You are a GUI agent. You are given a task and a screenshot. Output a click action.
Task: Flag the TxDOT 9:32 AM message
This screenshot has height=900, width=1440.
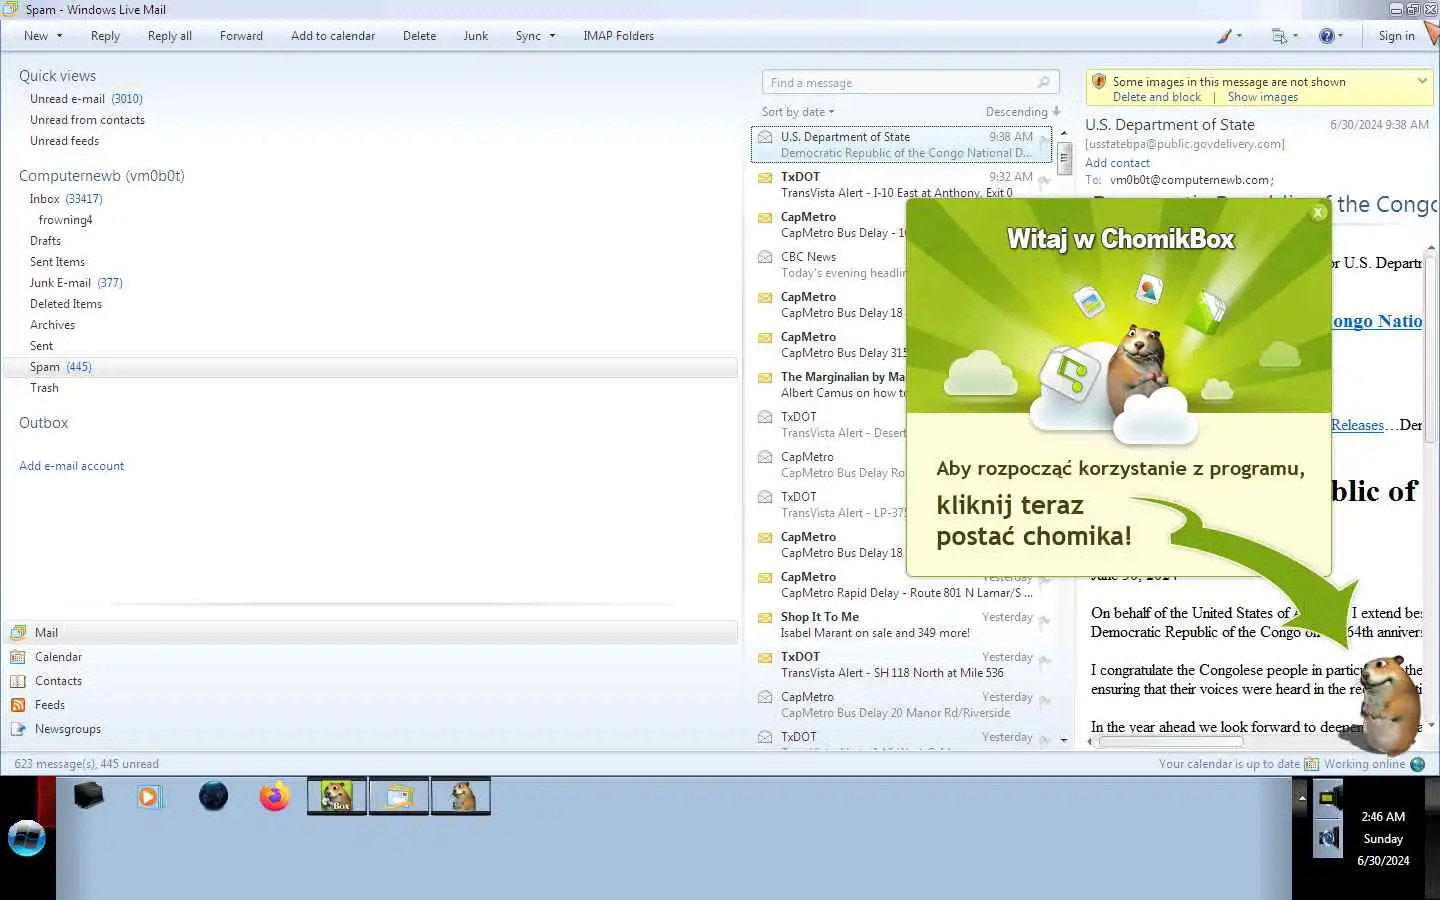1045,182
